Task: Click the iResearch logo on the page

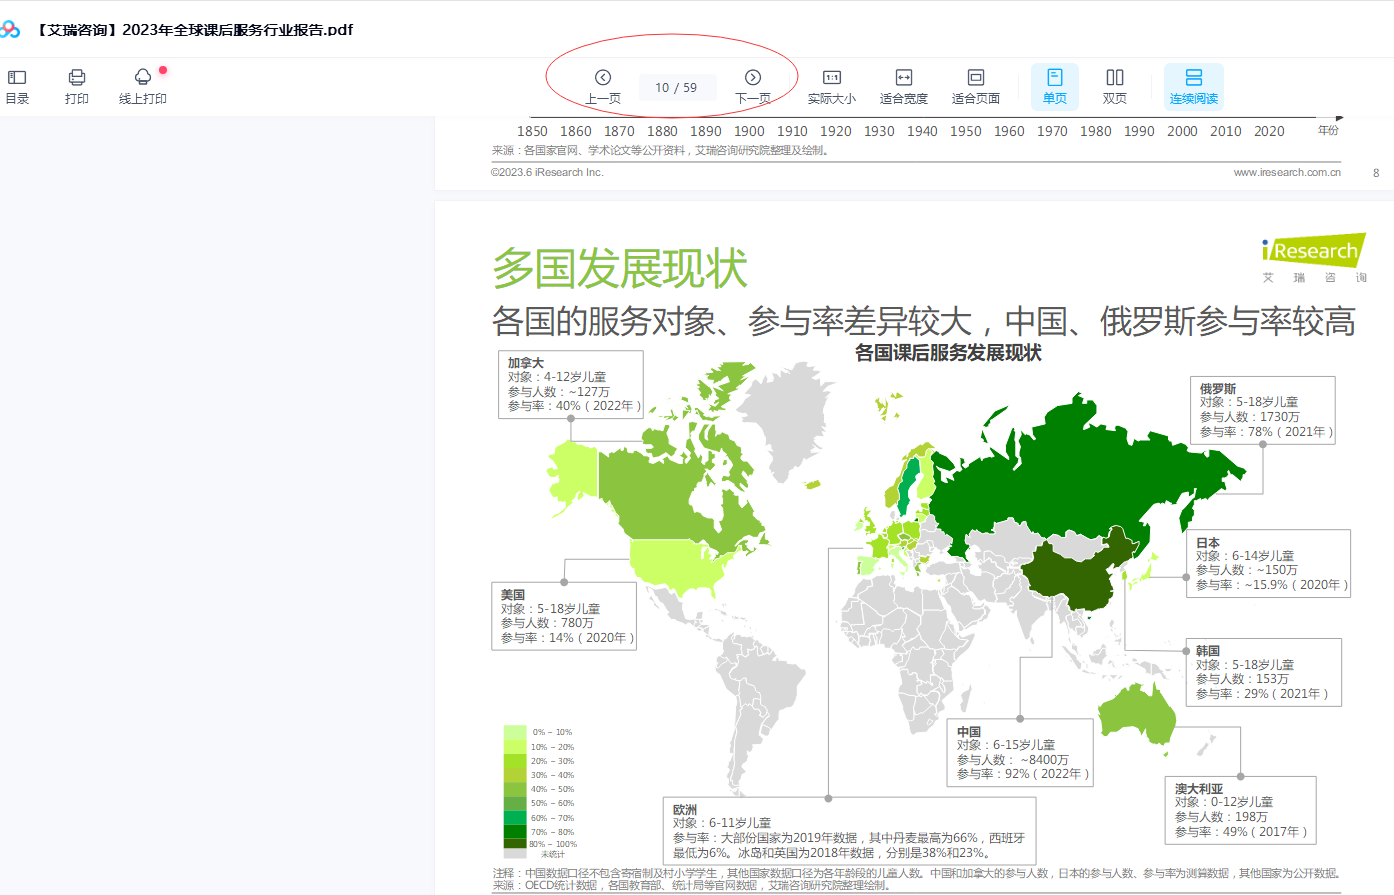Action: coord(1313,251)
